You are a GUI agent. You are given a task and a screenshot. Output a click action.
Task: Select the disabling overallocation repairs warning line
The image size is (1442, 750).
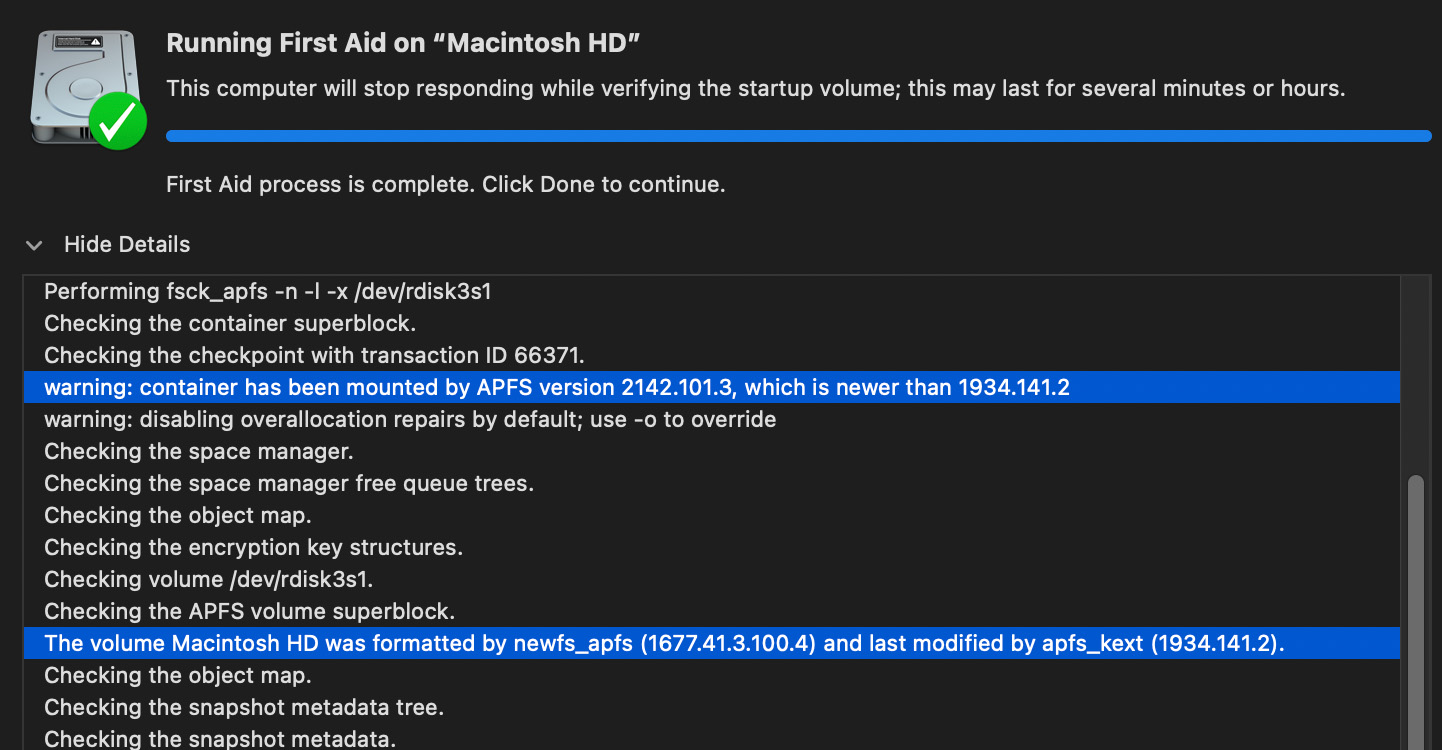coord(410,420)
